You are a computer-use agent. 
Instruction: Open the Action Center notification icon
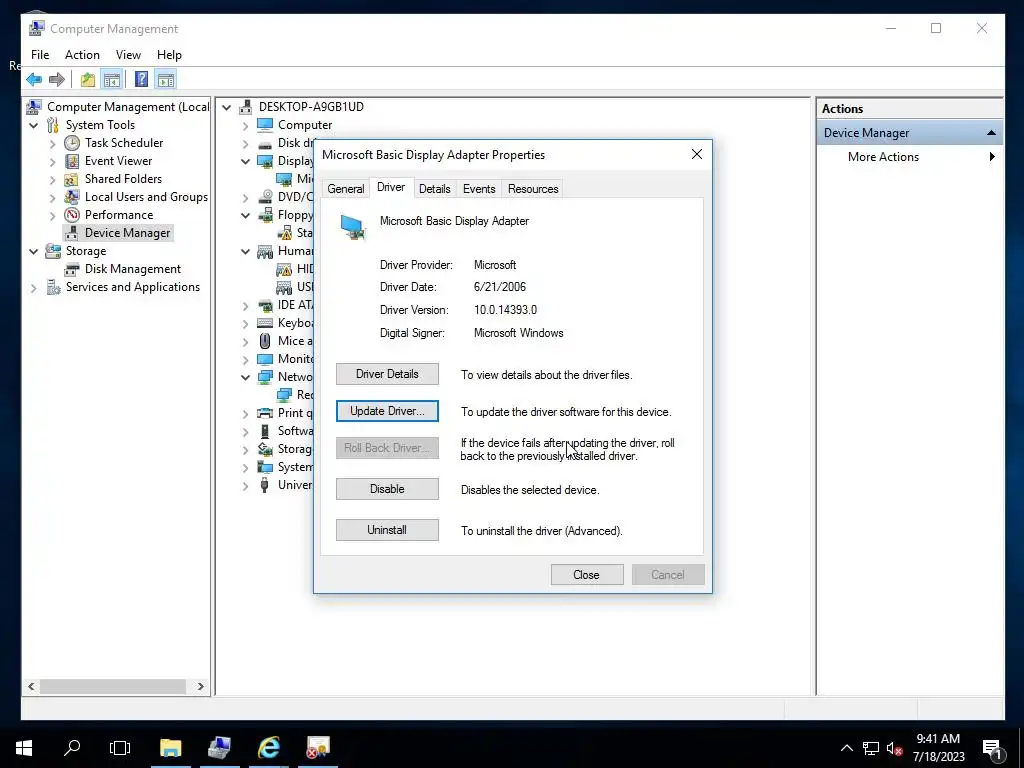point(993,748)
